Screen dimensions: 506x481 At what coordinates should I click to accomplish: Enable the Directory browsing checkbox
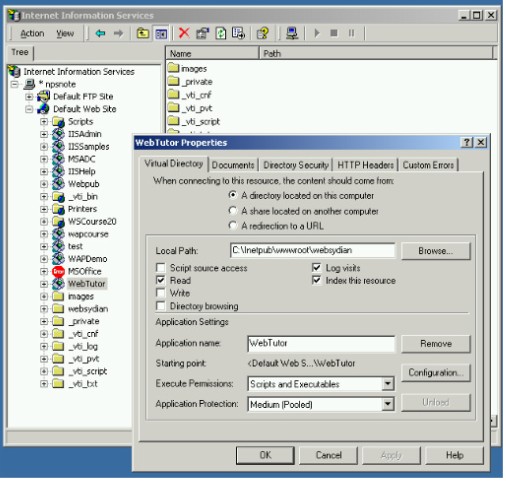coord(161,306)
